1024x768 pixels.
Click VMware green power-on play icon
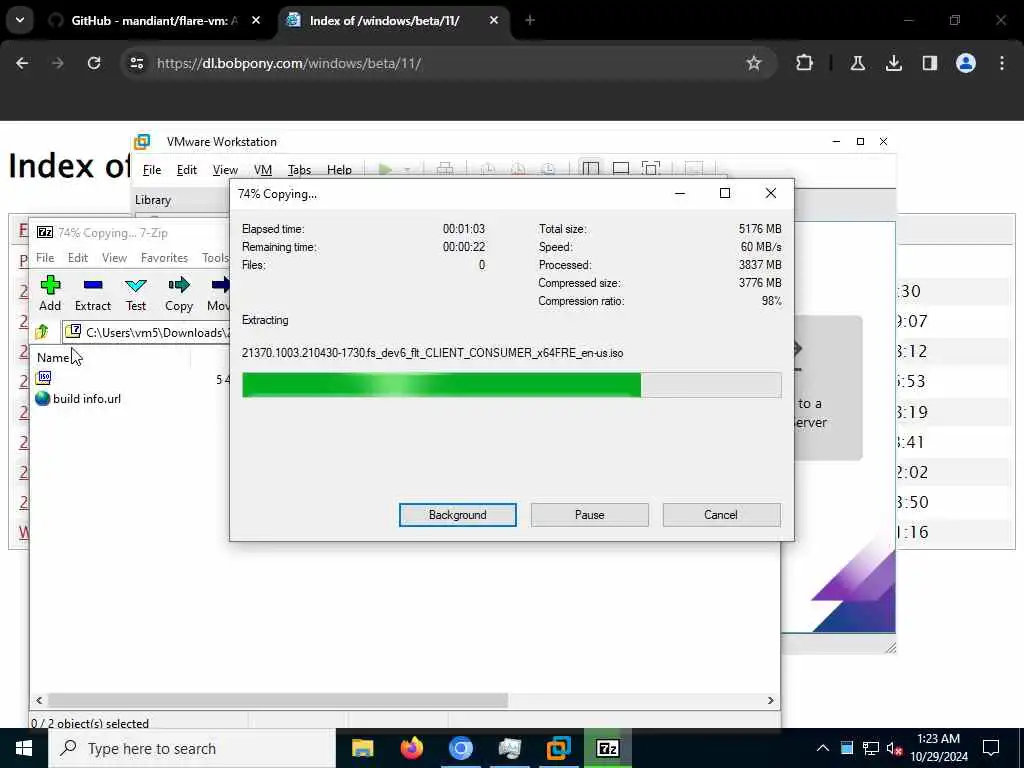pos(385,170)
